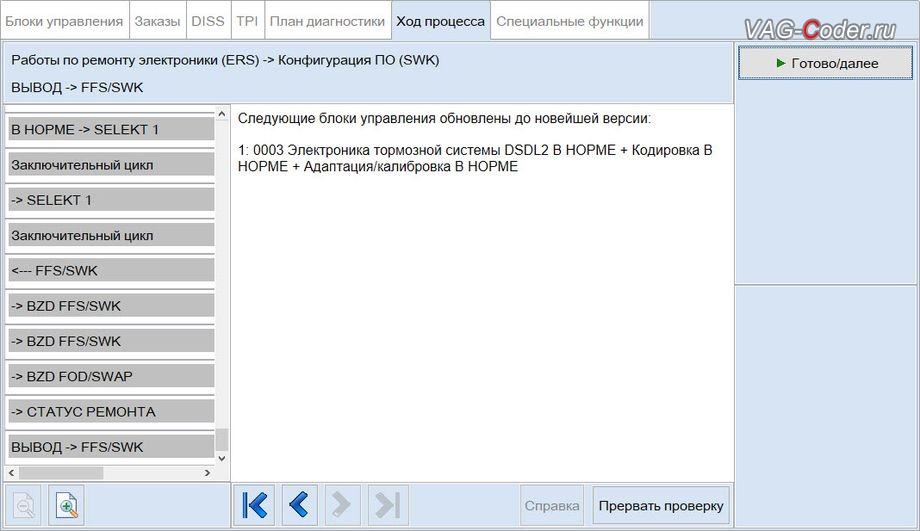The width and height of the screenshot is (920, 531).
Task: Open the Специальные функции tab
Action: point(569,21)
